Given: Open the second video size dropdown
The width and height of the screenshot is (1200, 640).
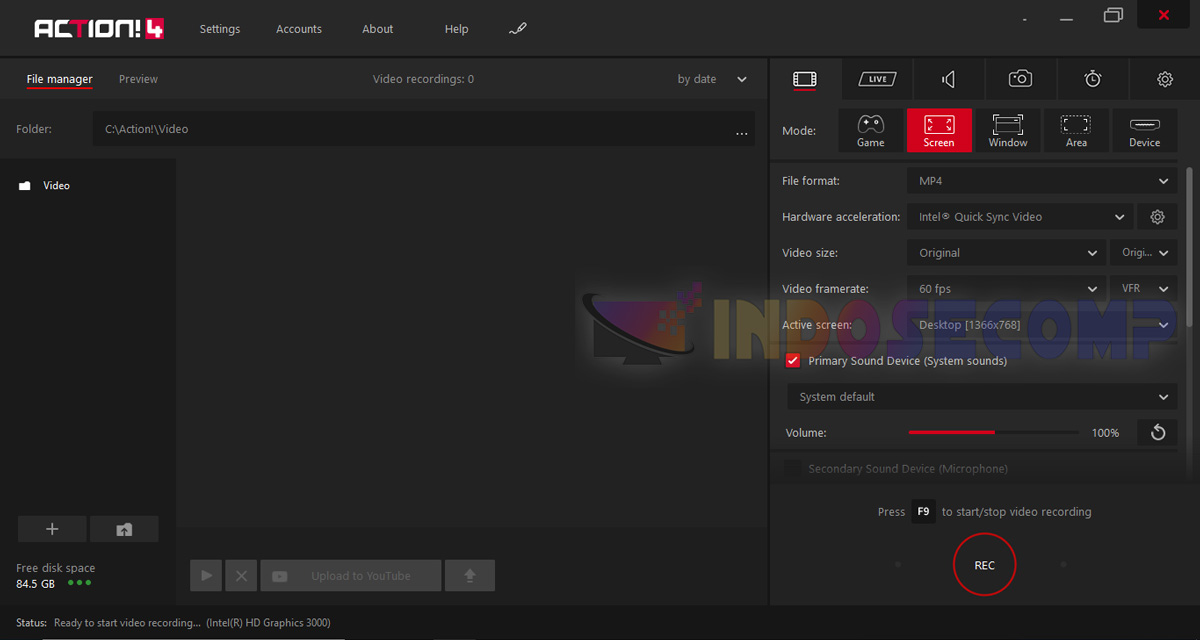Looking at the screenshot, I should pyautogui.click(x=1143, y=253).
